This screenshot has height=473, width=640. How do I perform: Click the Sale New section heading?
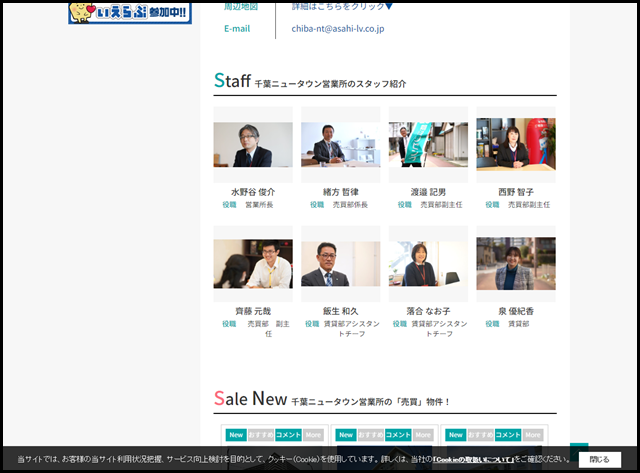(332, 398)
